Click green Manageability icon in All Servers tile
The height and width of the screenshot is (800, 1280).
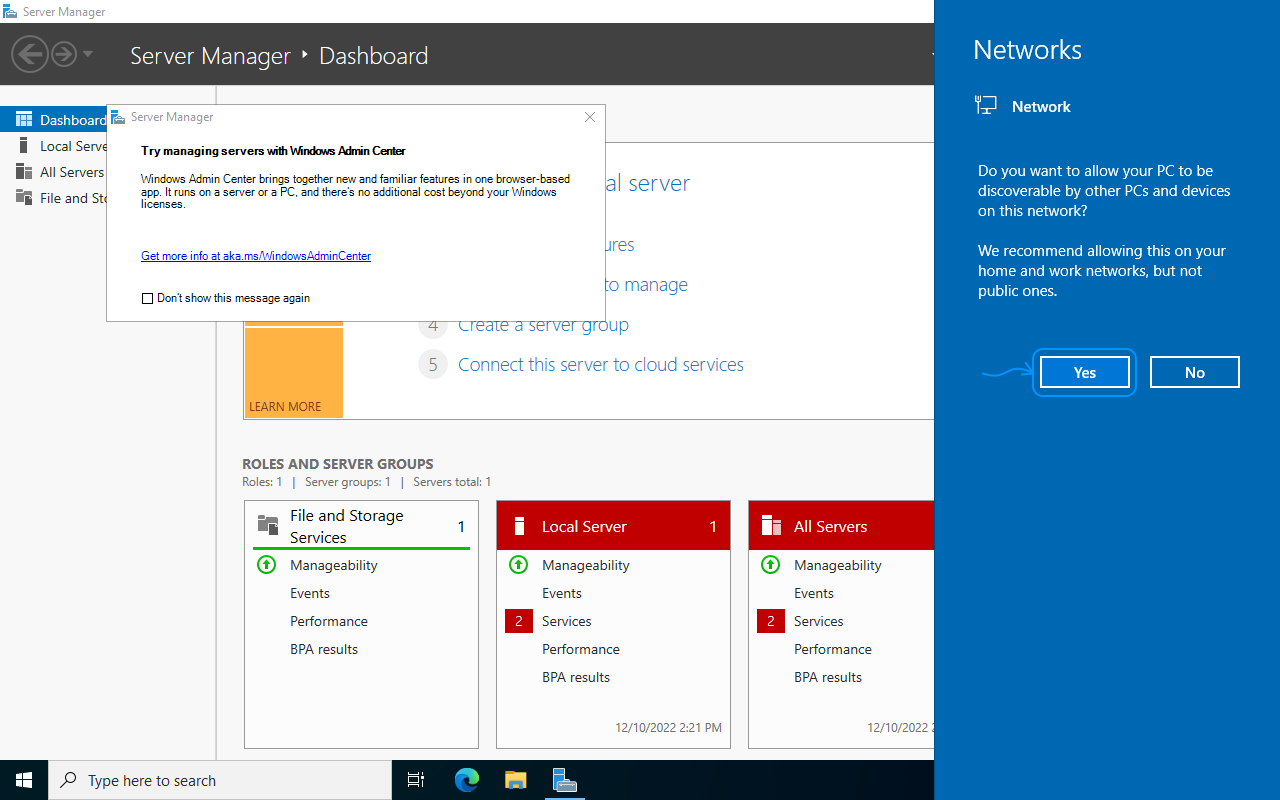pos(770,565)
